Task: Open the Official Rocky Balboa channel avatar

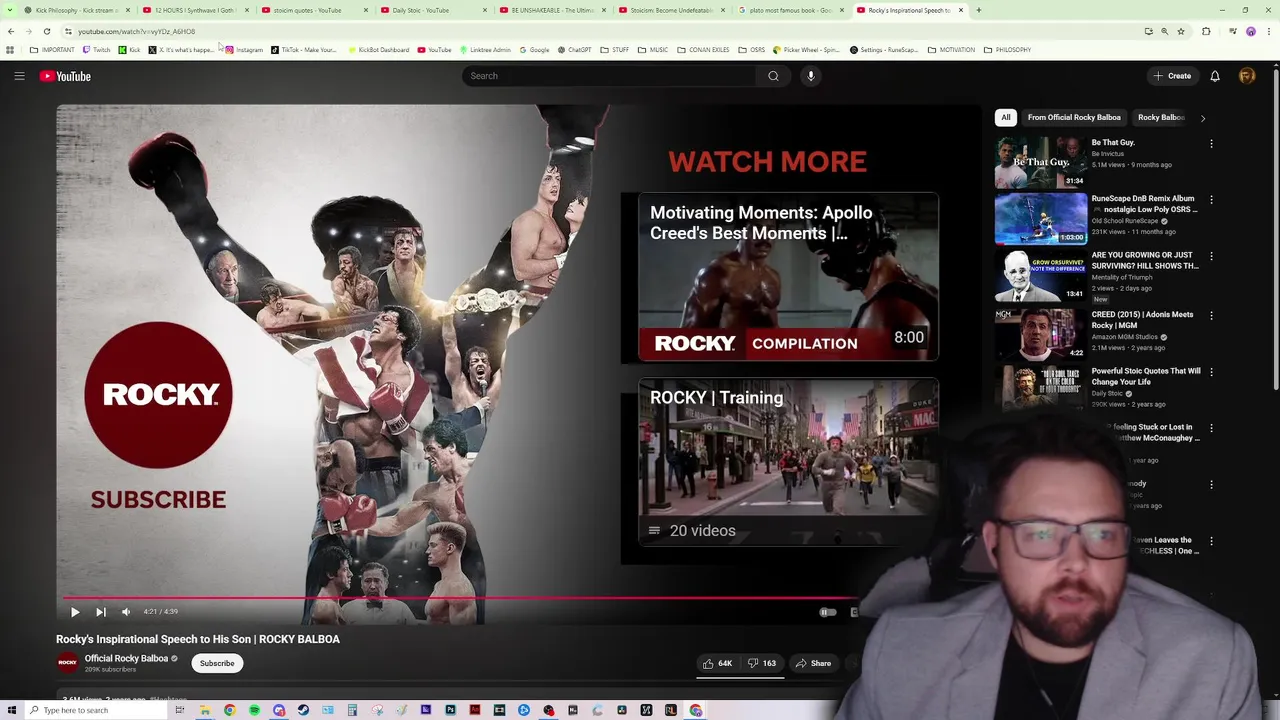Action: 67,662
